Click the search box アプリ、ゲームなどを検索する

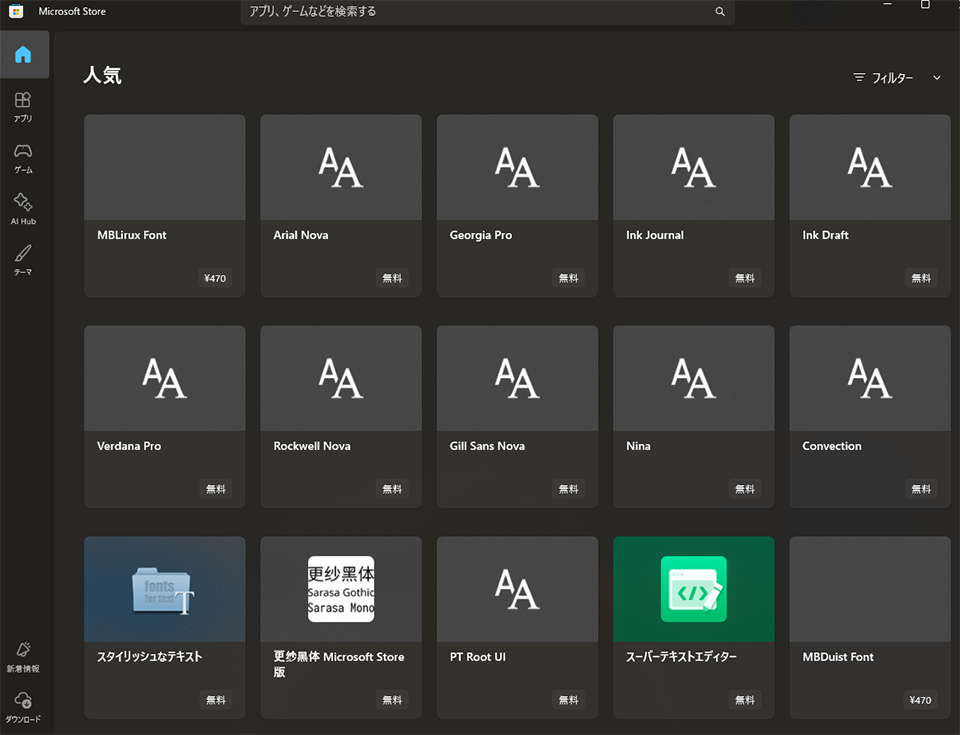[x=487, y=12]
